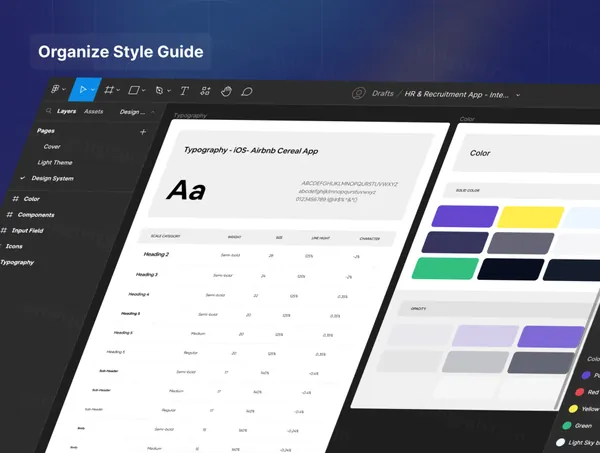600x453 pixels.
Task: Select the Move tool
Action: coord(82,89)
